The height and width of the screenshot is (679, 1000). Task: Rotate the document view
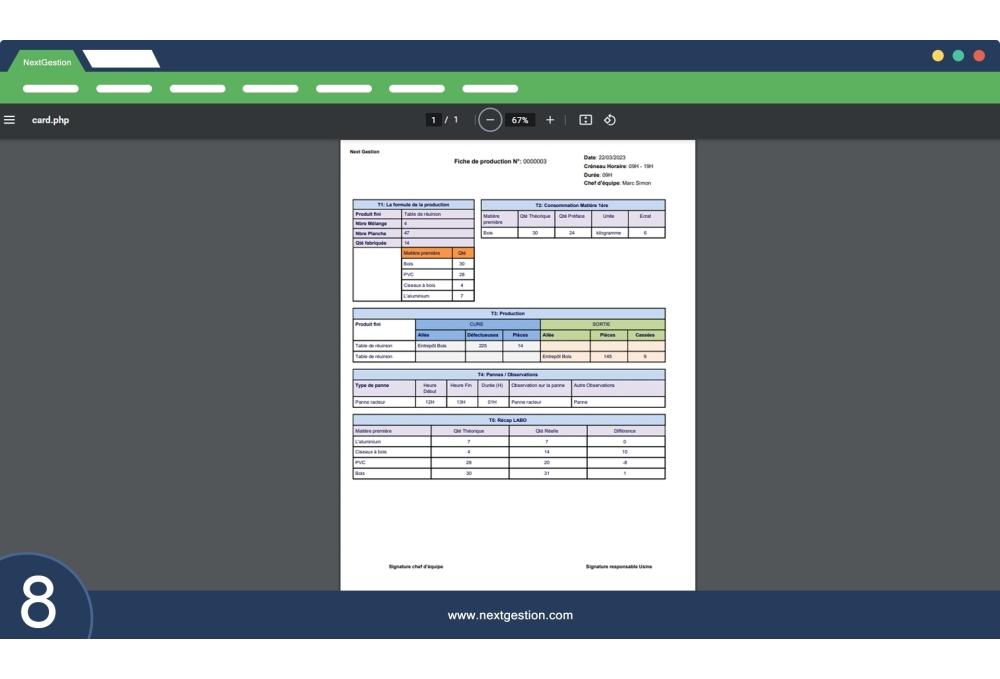[612, 119]
